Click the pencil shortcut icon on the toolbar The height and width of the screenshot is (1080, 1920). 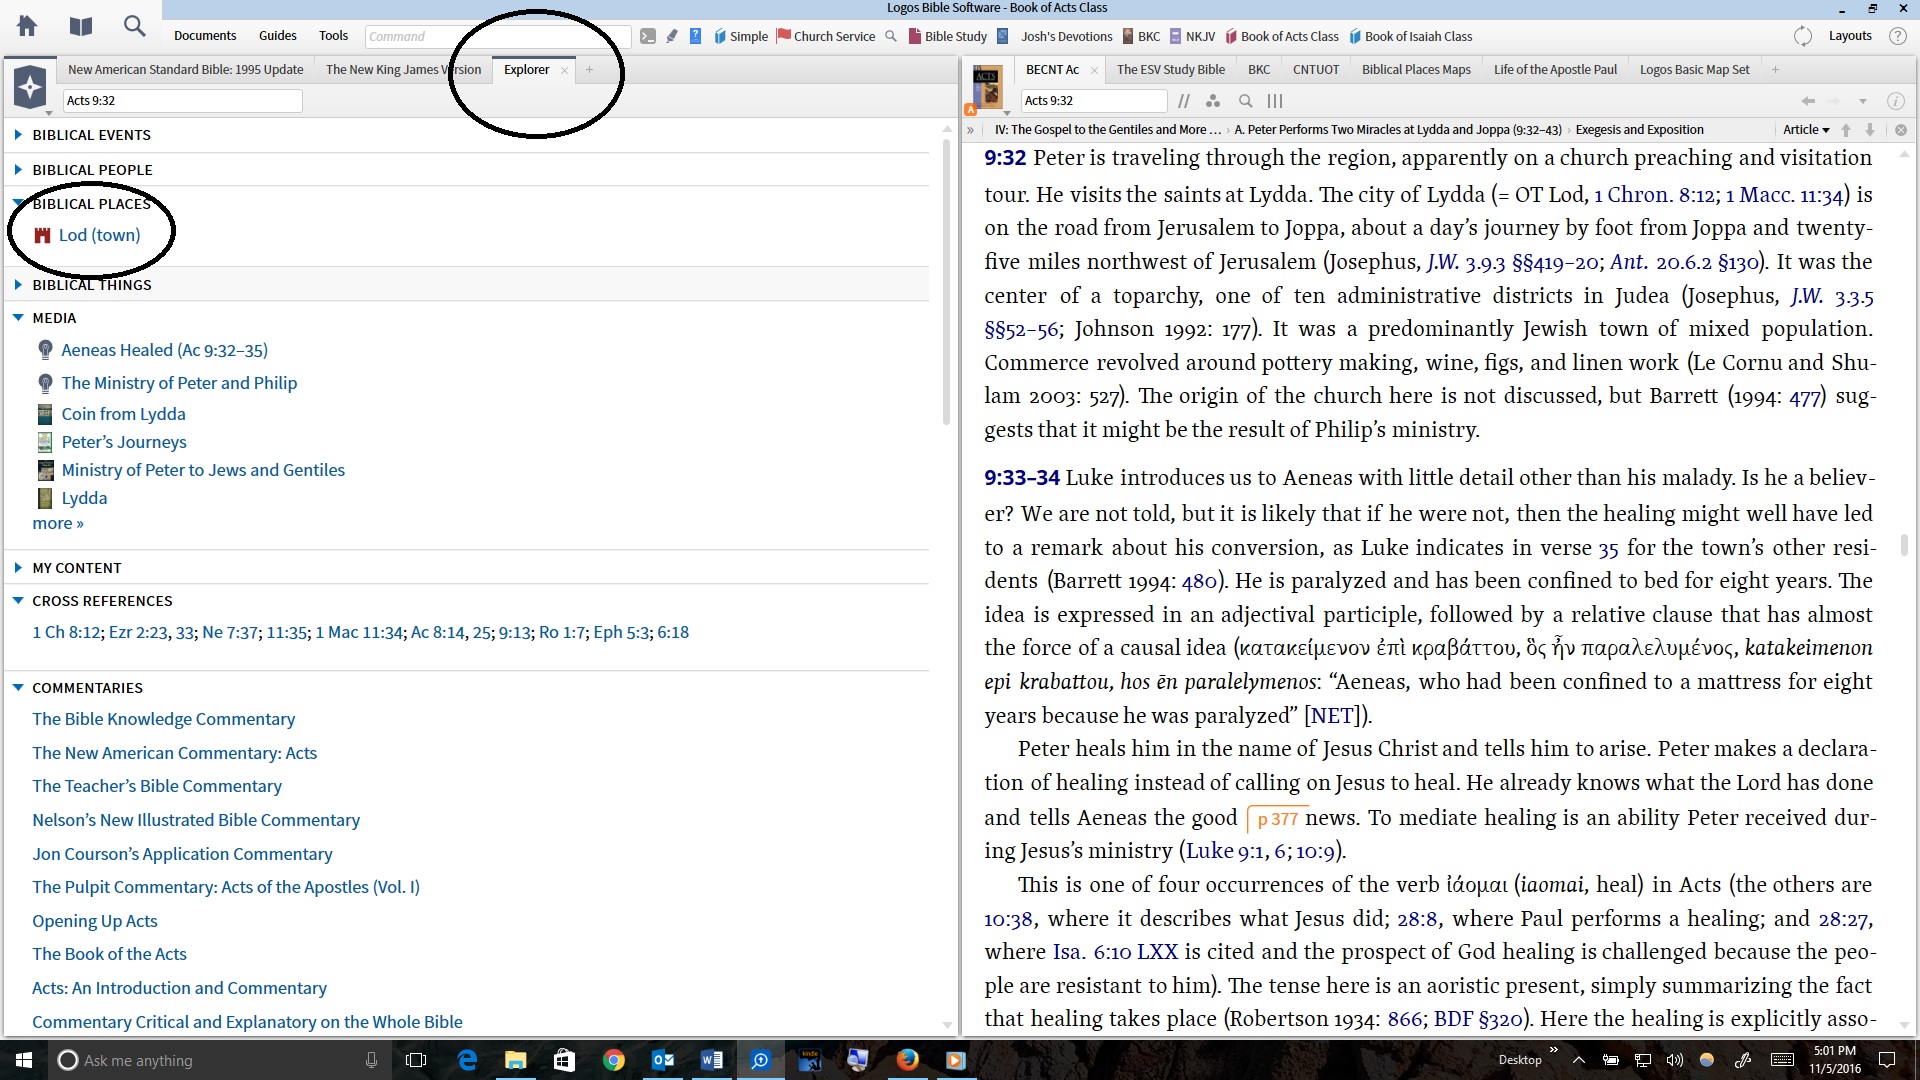(672, 37)
